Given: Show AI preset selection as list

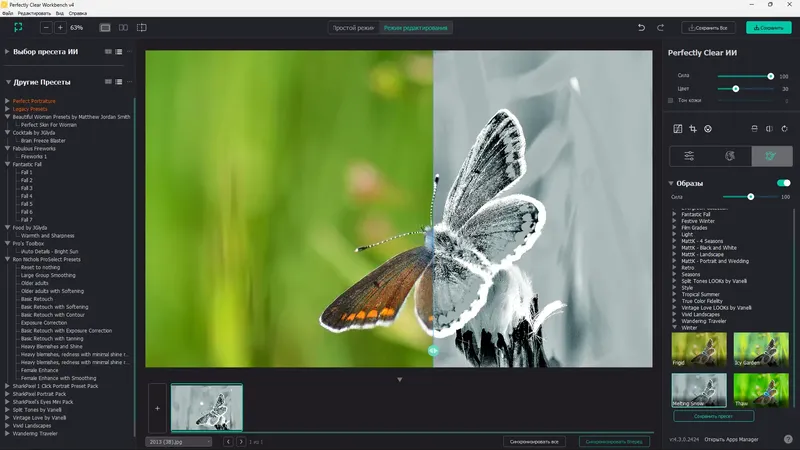Looking at the screenshot, I should (x=118, y=52).
